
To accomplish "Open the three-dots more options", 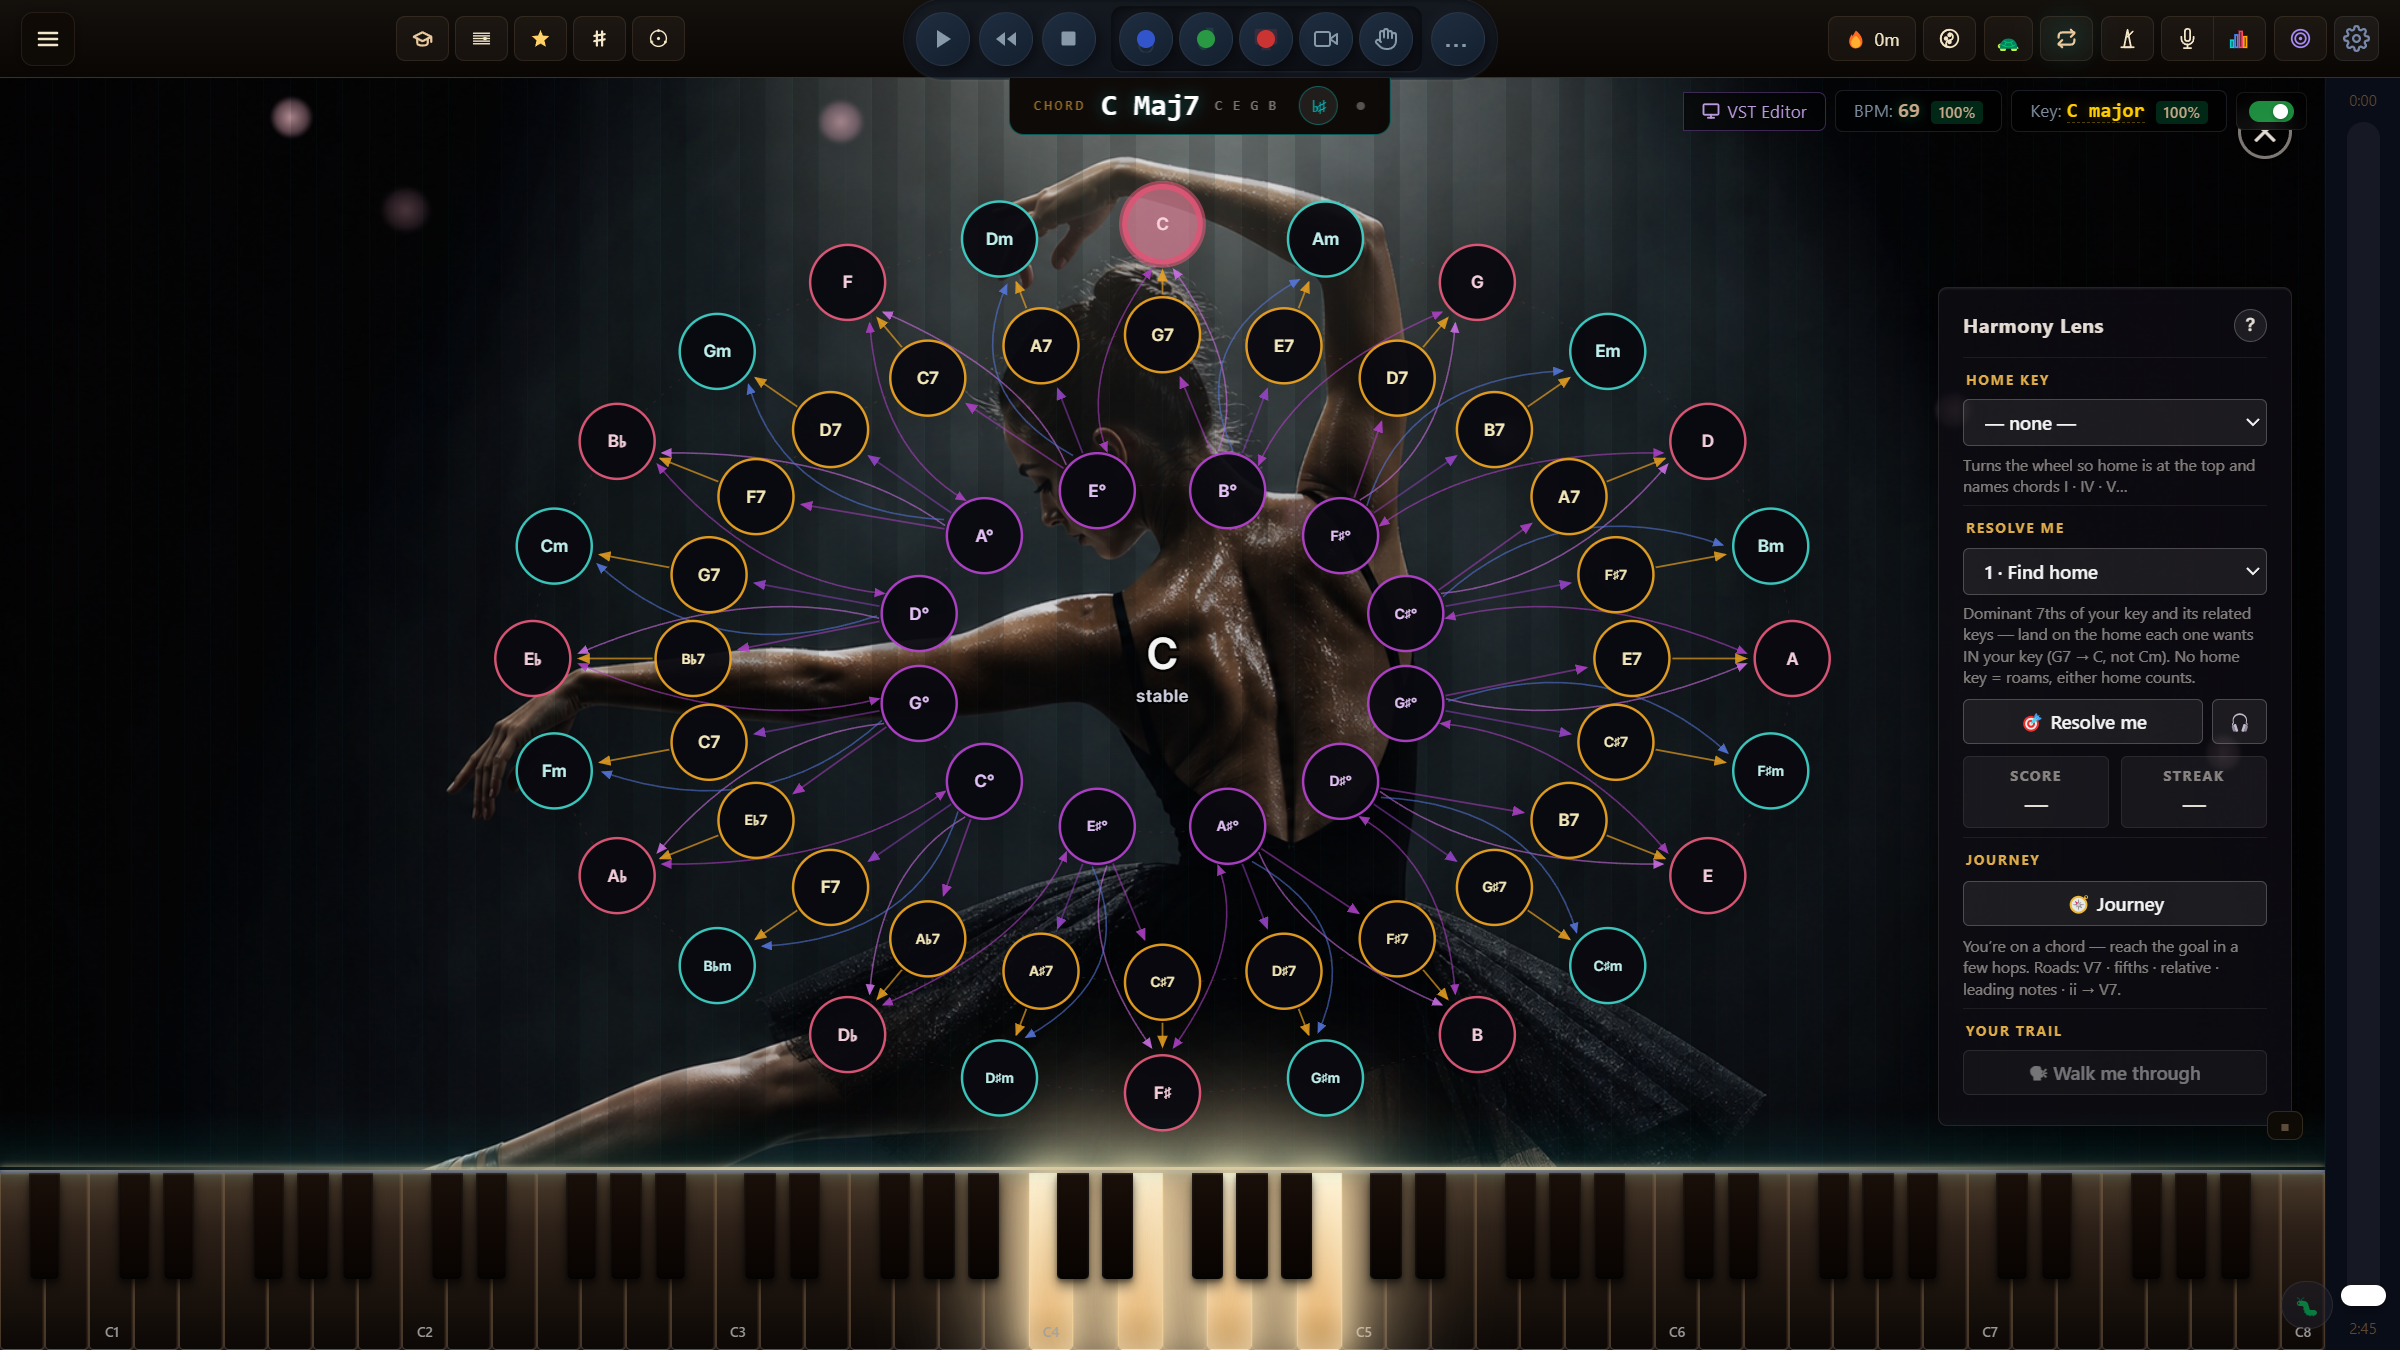I will click(1456, 39).
